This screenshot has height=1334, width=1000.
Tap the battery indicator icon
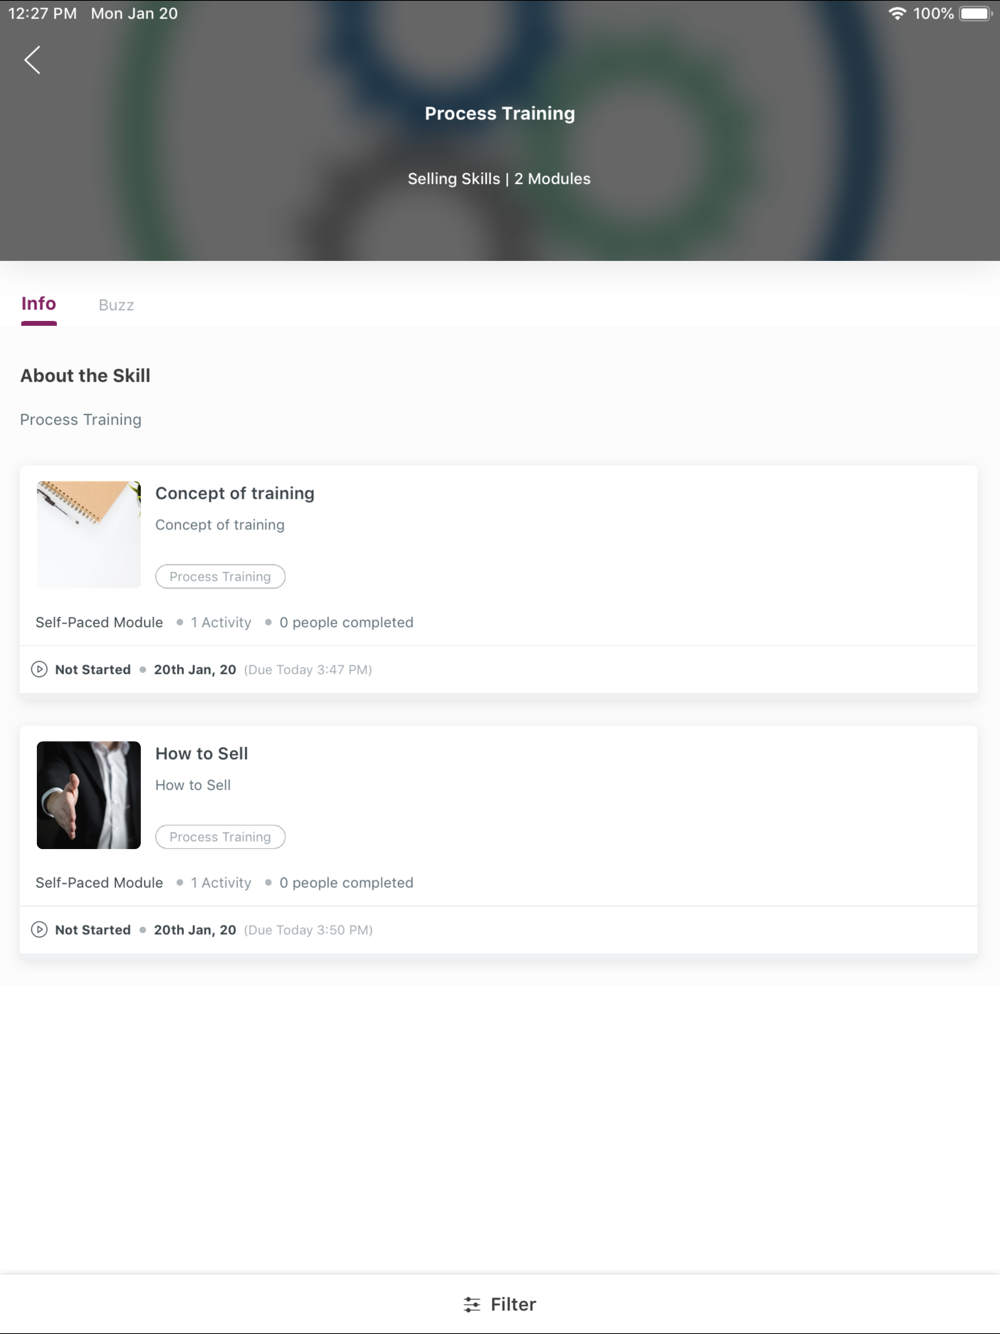[x=975, y=13]
